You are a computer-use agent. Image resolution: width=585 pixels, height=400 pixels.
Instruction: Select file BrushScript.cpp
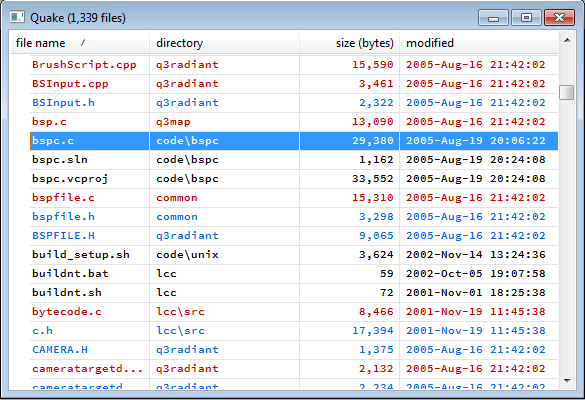coord(84,65)
